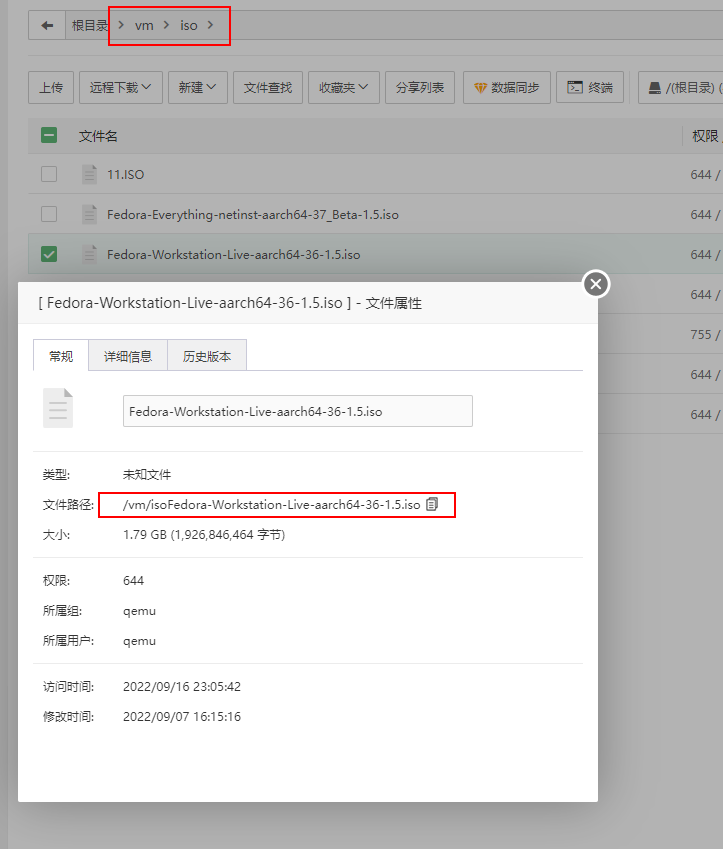Check the box for 11.ISO
This screenshot has height=849, width=723.
pos(49,174)
